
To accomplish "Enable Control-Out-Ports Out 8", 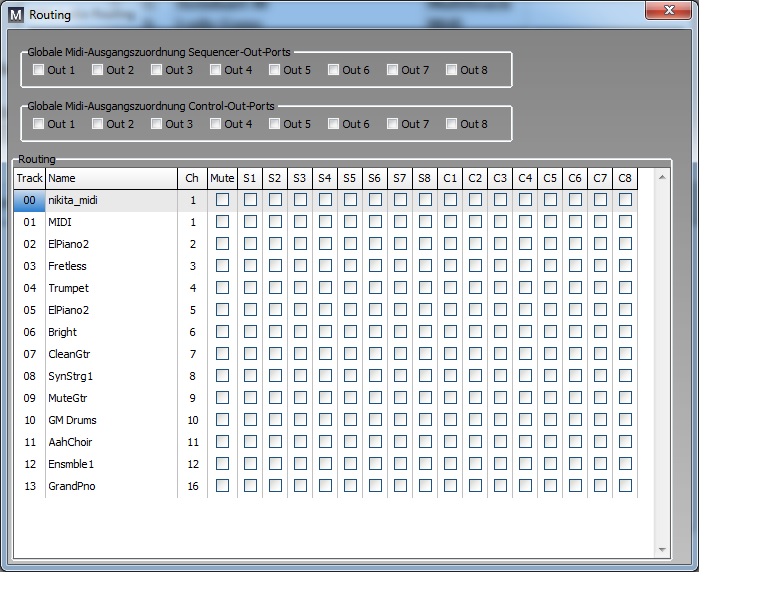I will point(452,124).
